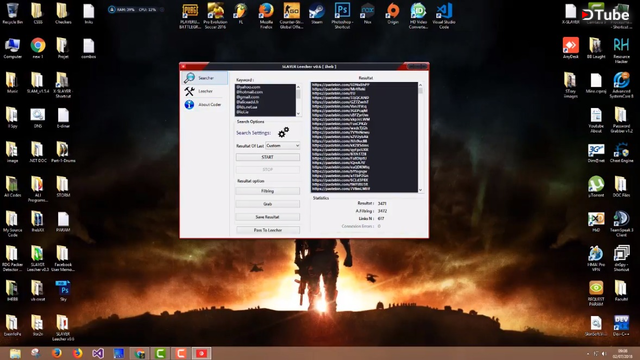Open the AnyDesk desktop shortcut
The width and height of the screenshot is (640, 360).
click(x=571, y=48)
